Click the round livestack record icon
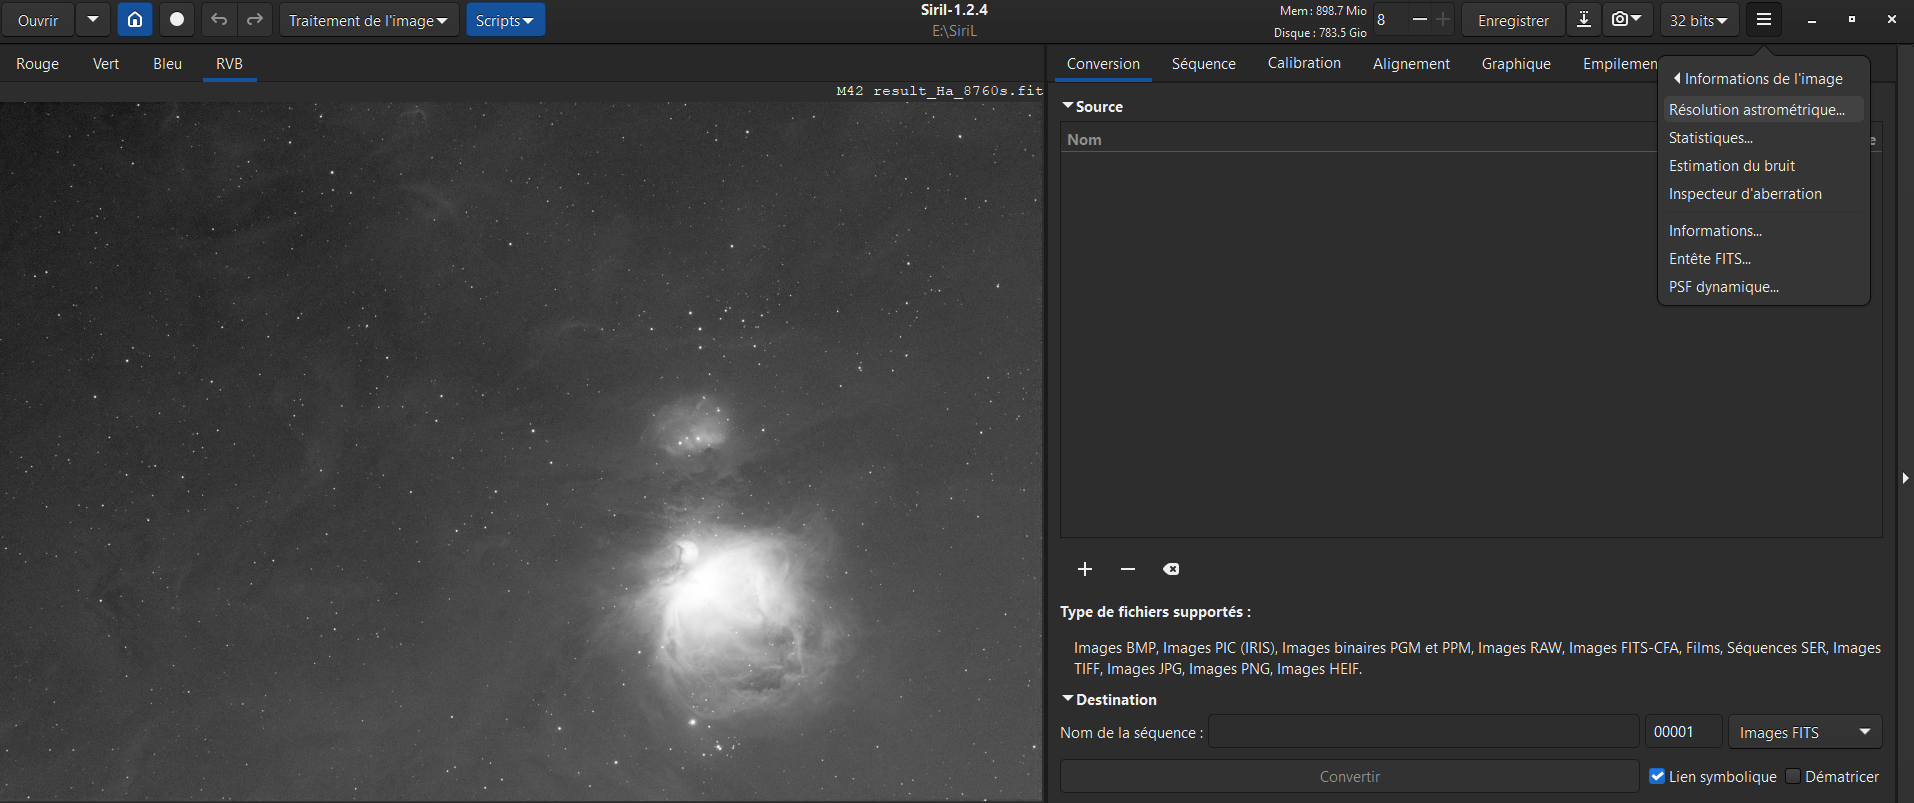Screen dimensions: 1914x803 coord(177,20)
